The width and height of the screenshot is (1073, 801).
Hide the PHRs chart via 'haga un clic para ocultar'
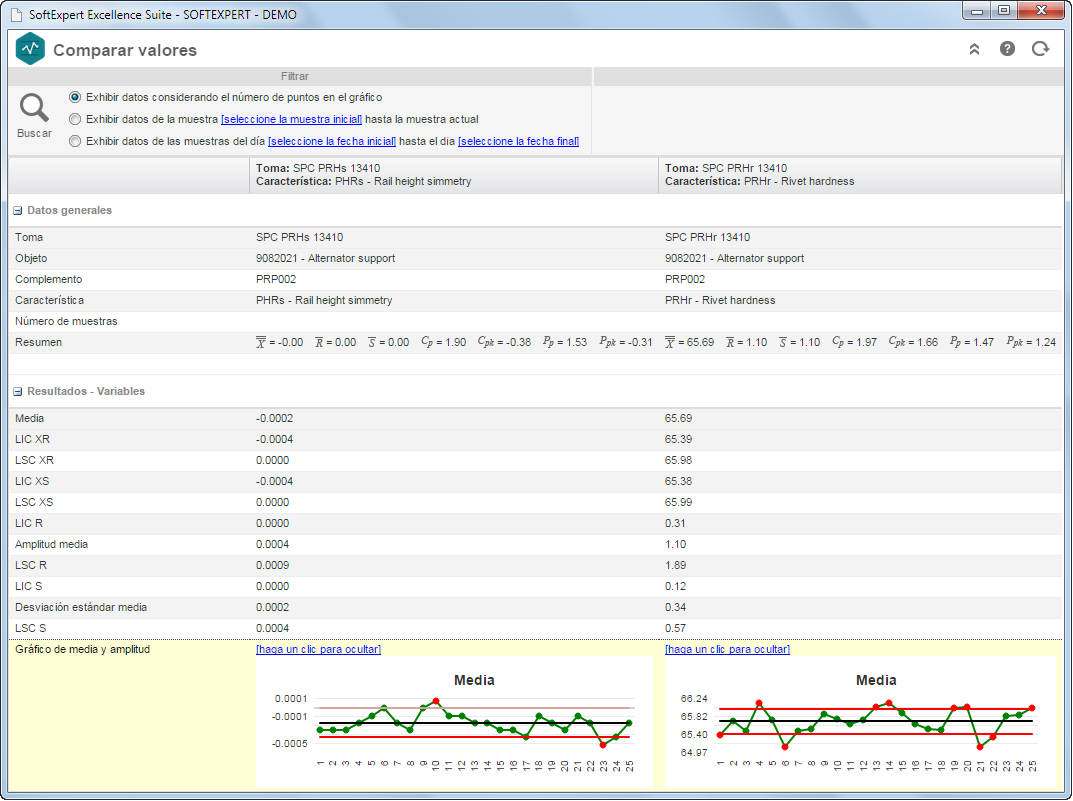[x=318, y=649]
